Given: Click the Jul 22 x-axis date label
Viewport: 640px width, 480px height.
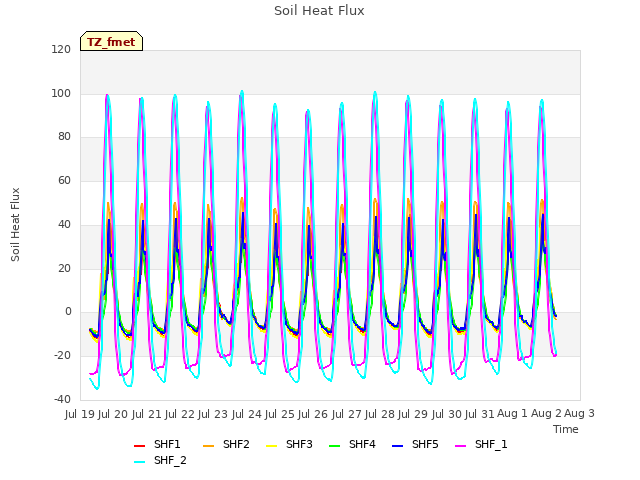Looking at the screenshot, I should [x=180, y=414].
